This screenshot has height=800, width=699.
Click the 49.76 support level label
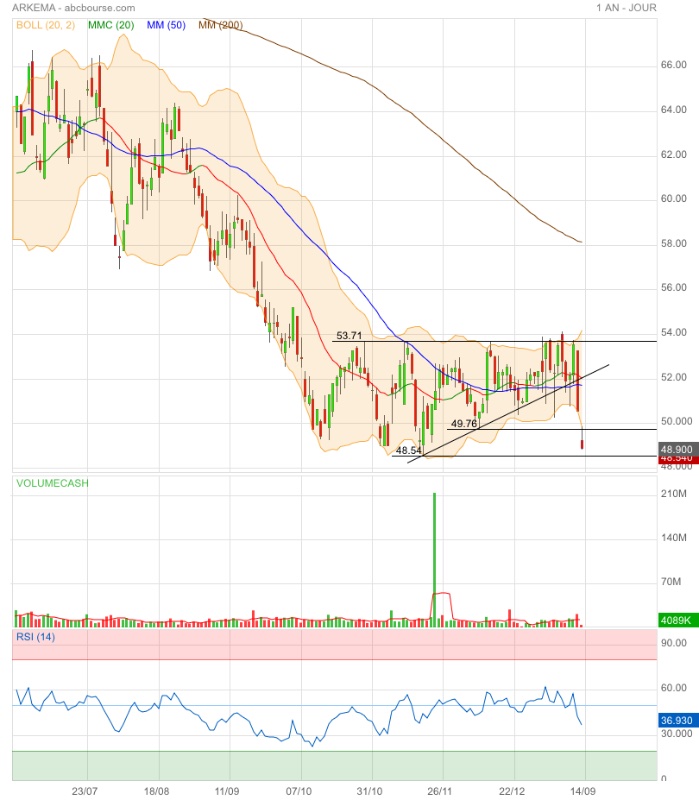pyautogui.click(x=464, y=423)
